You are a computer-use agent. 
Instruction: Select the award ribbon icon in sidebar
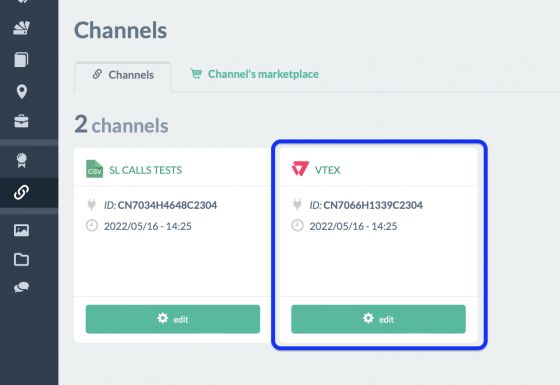pyautogui.click(x=22, y=160)
